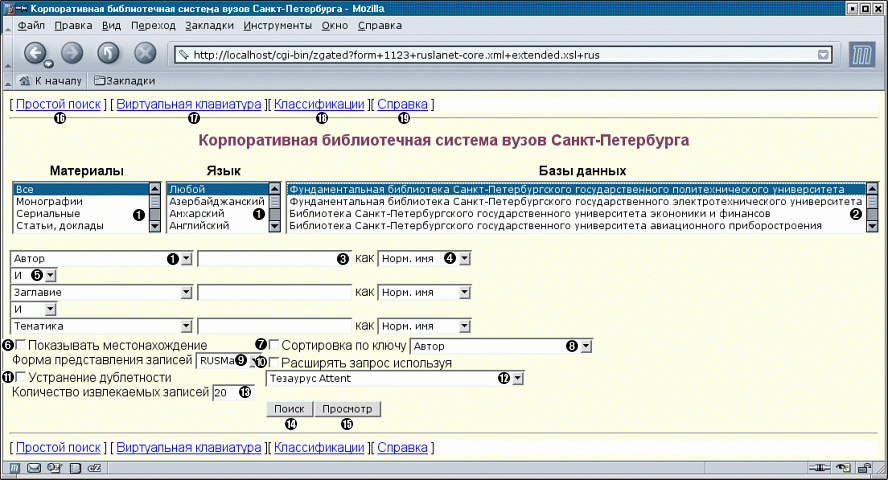
Task: Select 'Азербайджанский' in Язык list
Action: [x=217, y=202]
